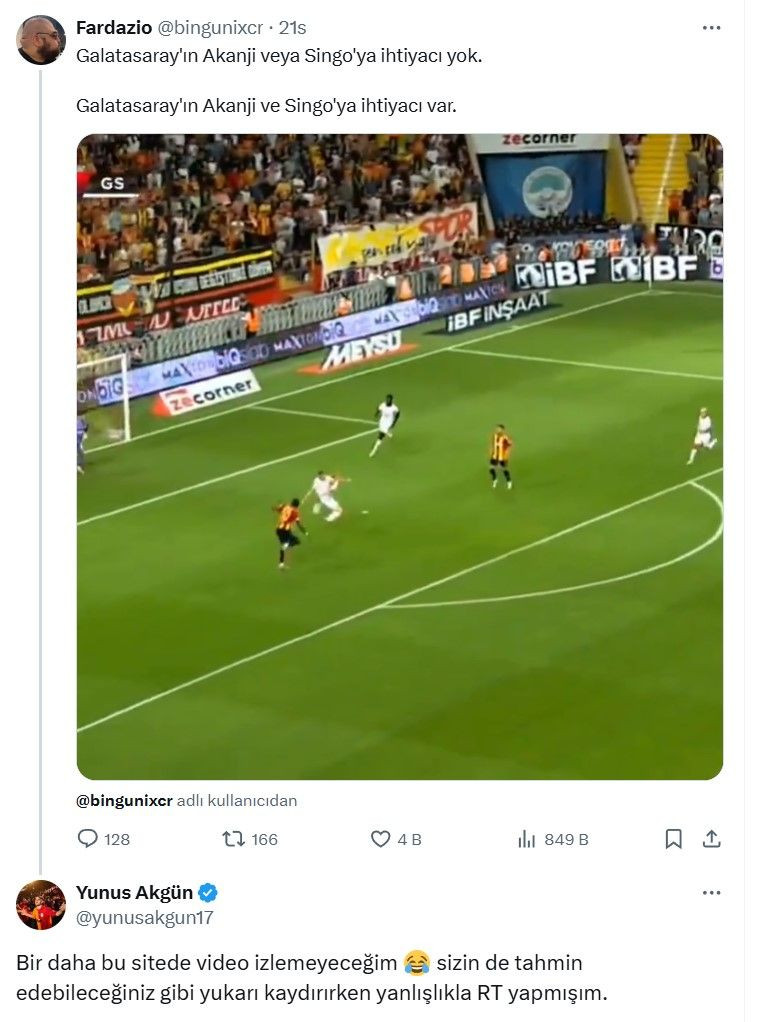Image resolution: width=779 pixels, height=1022 pixels.
Task: View post analytics bar chart icon
Action: pyautogui.click(x=526, y=840)
